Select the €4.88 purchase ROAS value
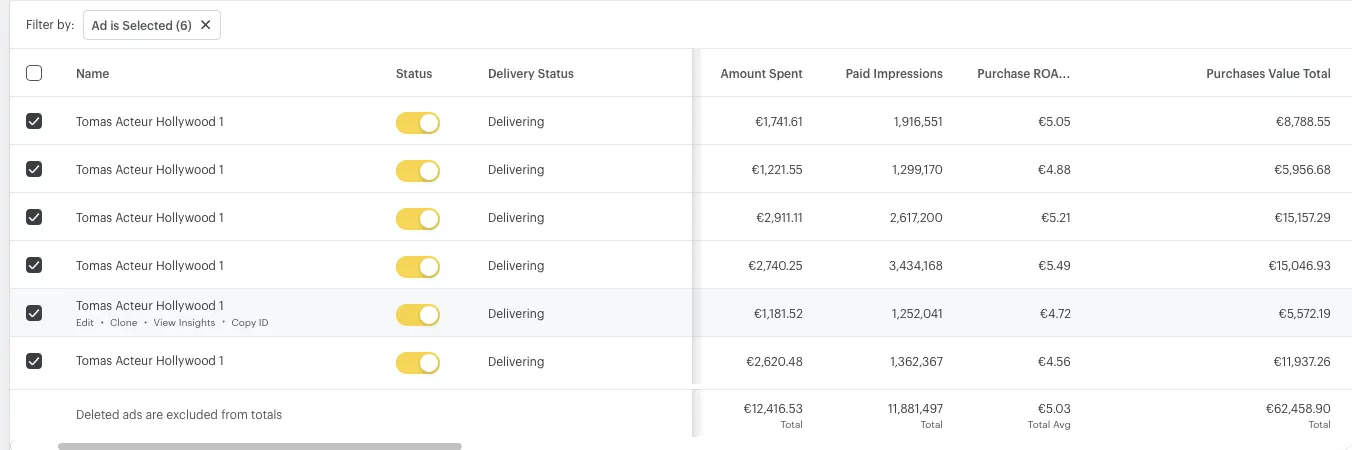1352x450 pixels. (x=1055, y=170)
